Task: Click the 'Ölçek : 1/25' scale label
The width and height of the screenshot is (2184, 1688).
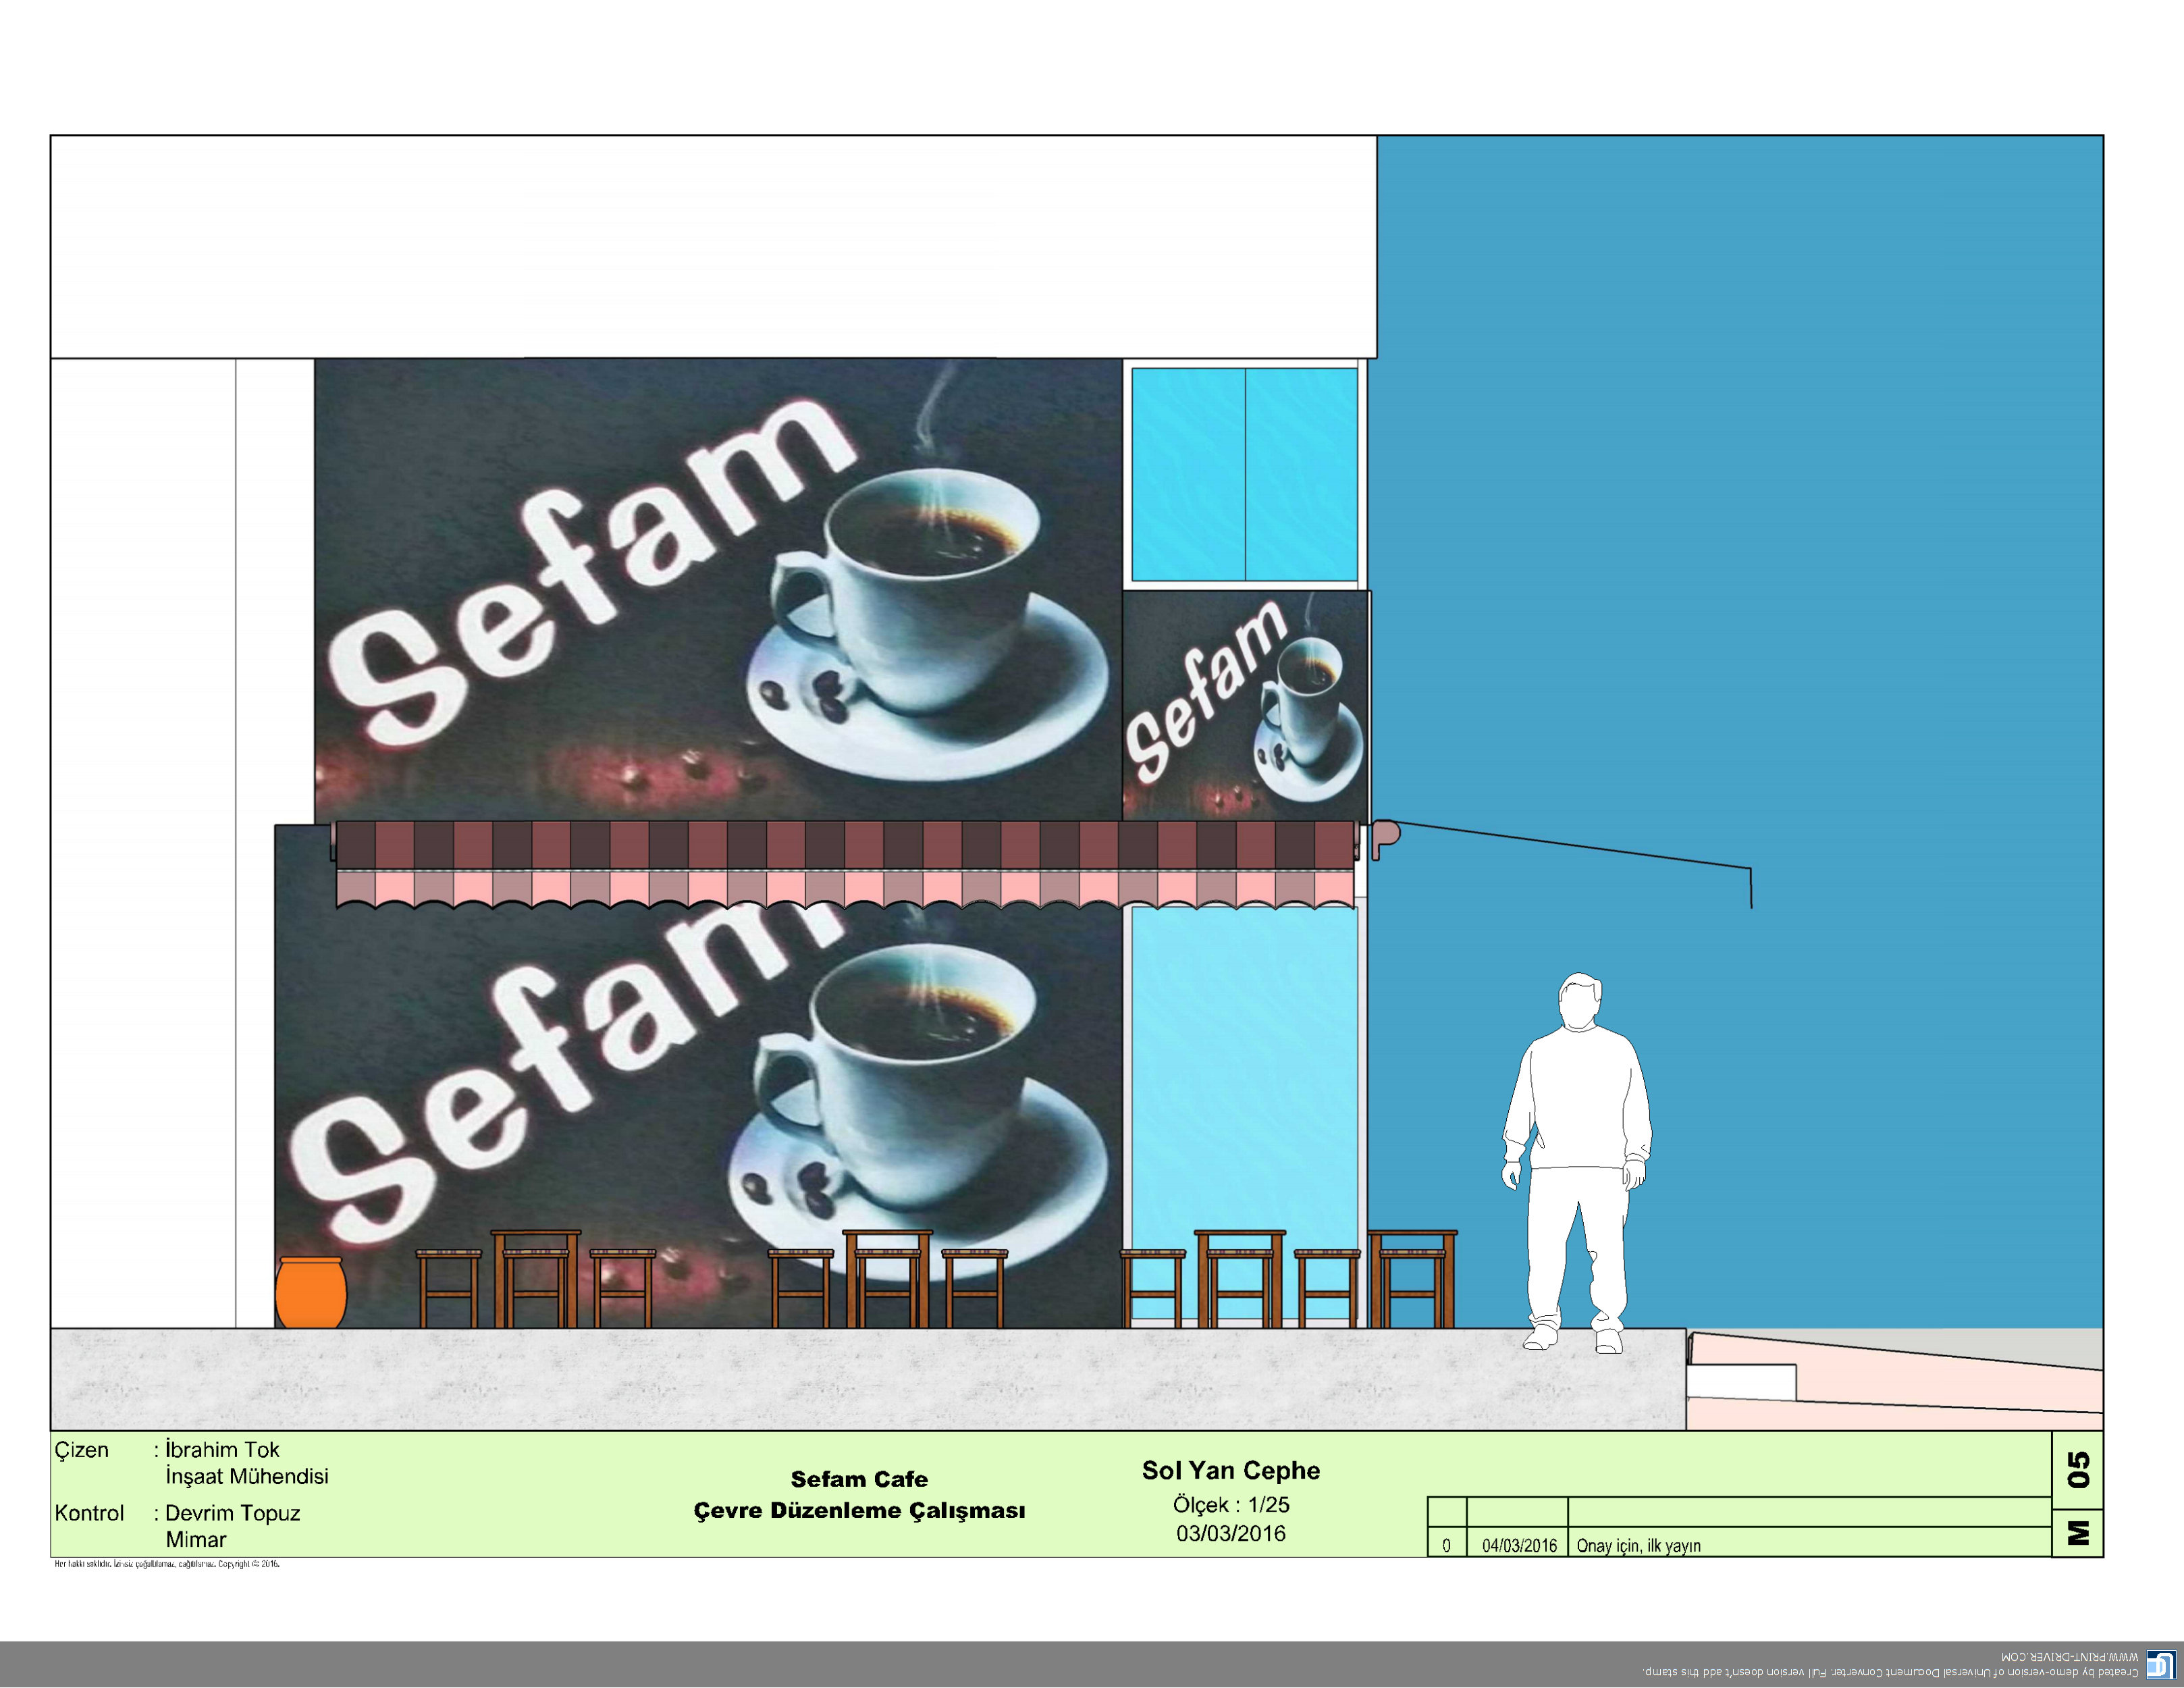Action: tap(1230, 1504)
